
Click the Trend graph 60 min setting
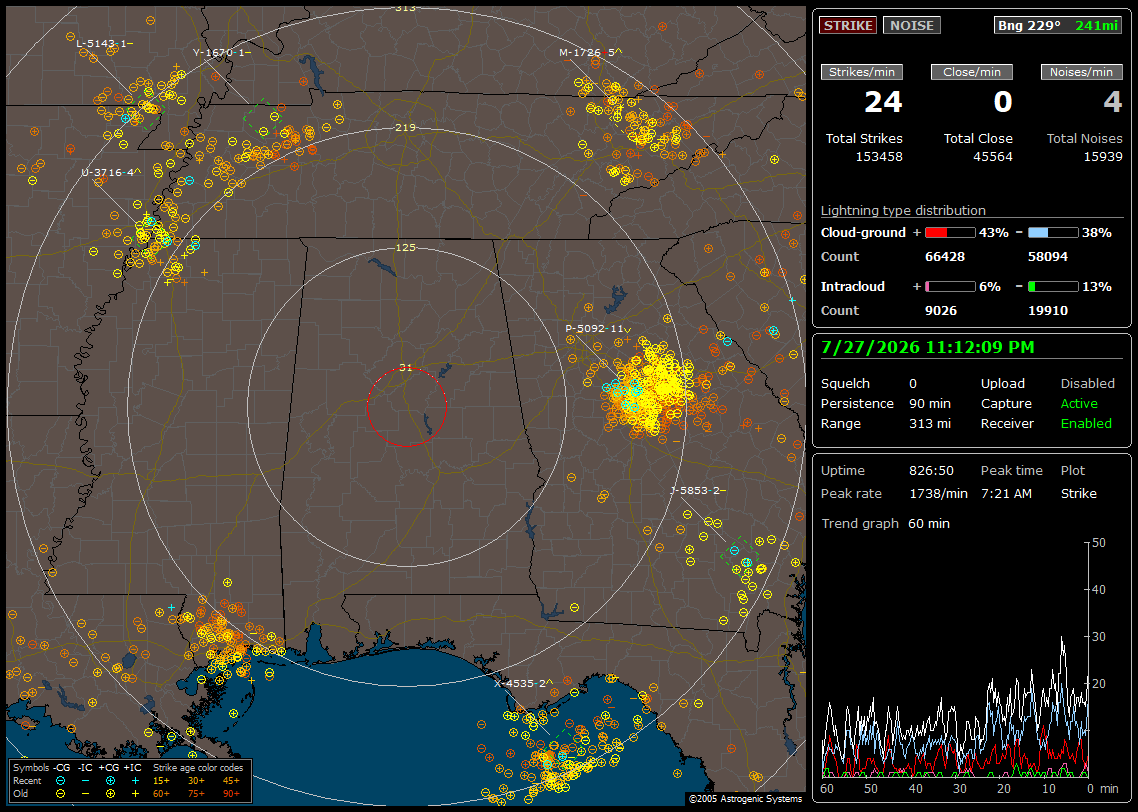885,524
